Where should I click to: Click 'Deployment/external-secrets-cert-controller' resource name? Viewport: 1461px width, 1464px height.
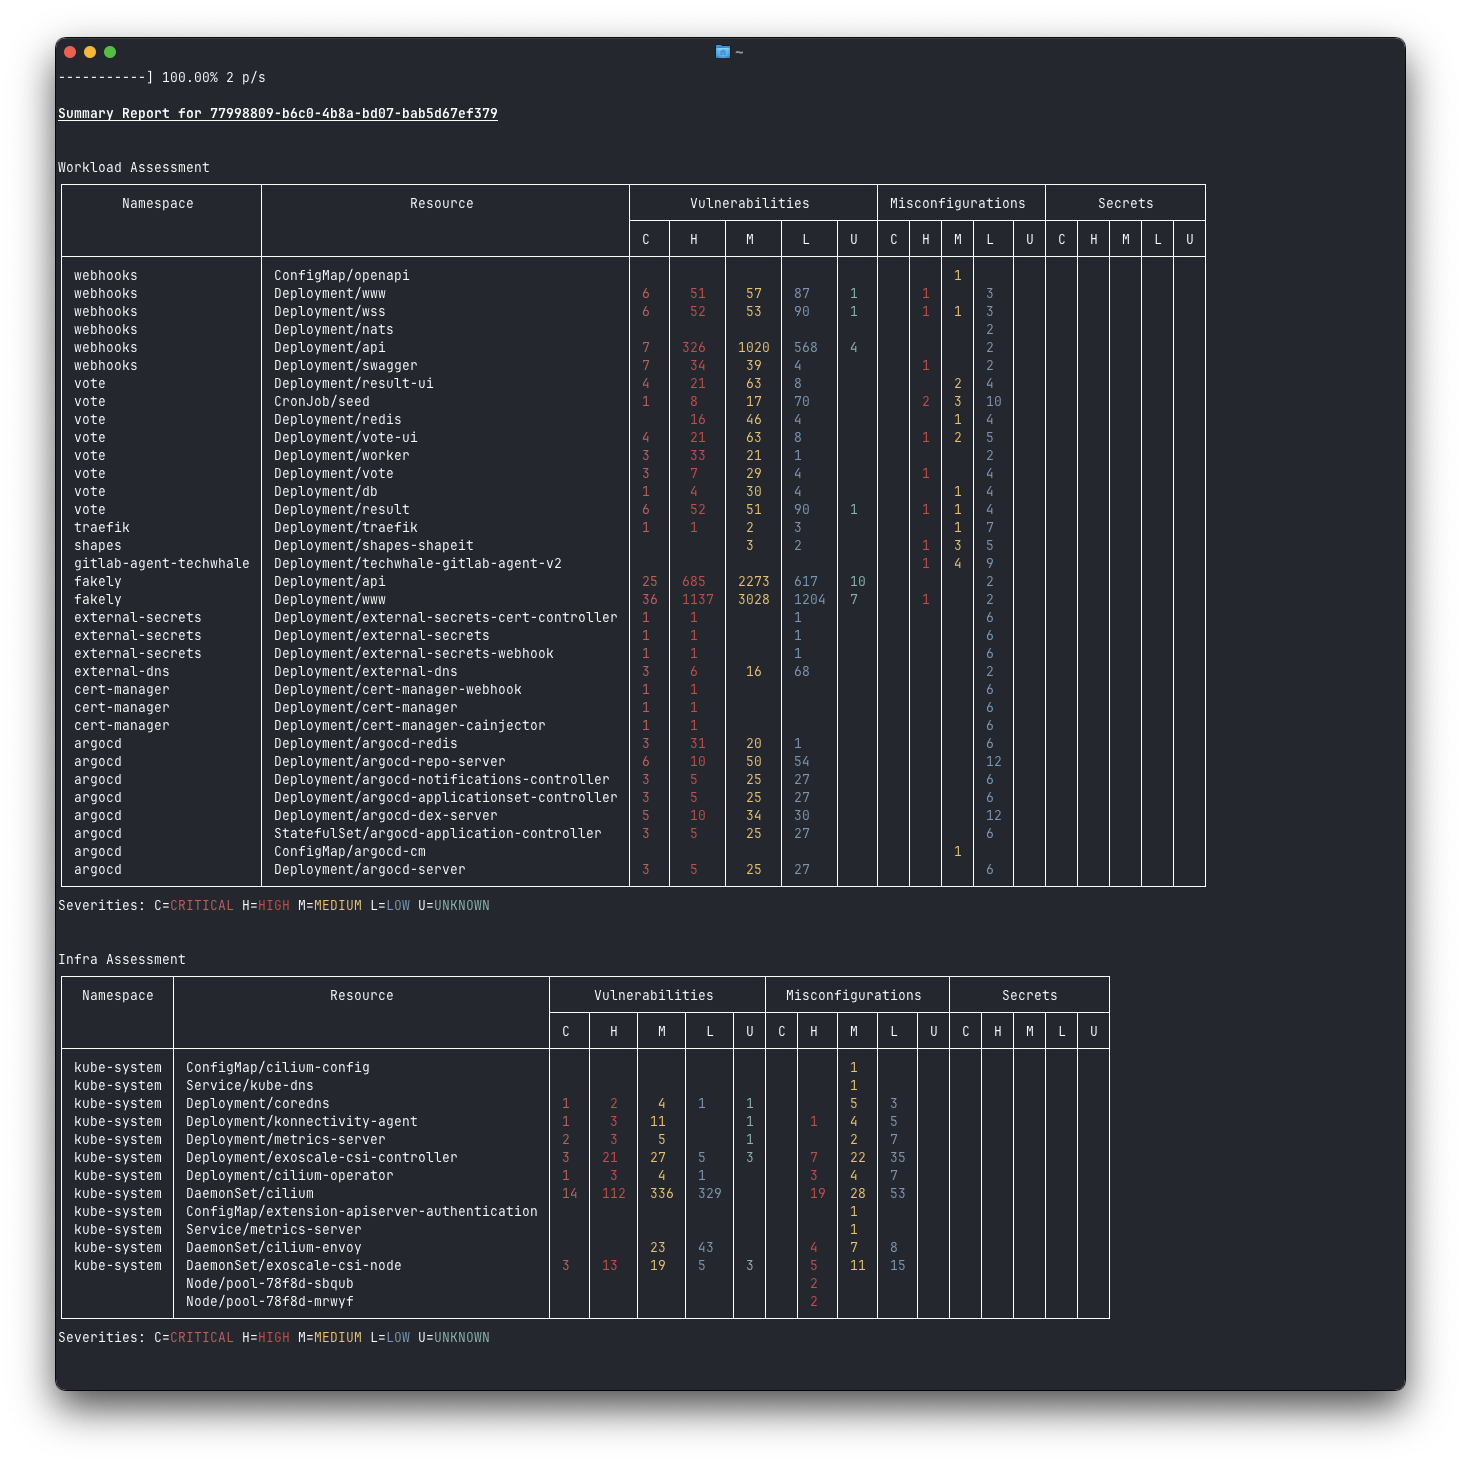446,618
